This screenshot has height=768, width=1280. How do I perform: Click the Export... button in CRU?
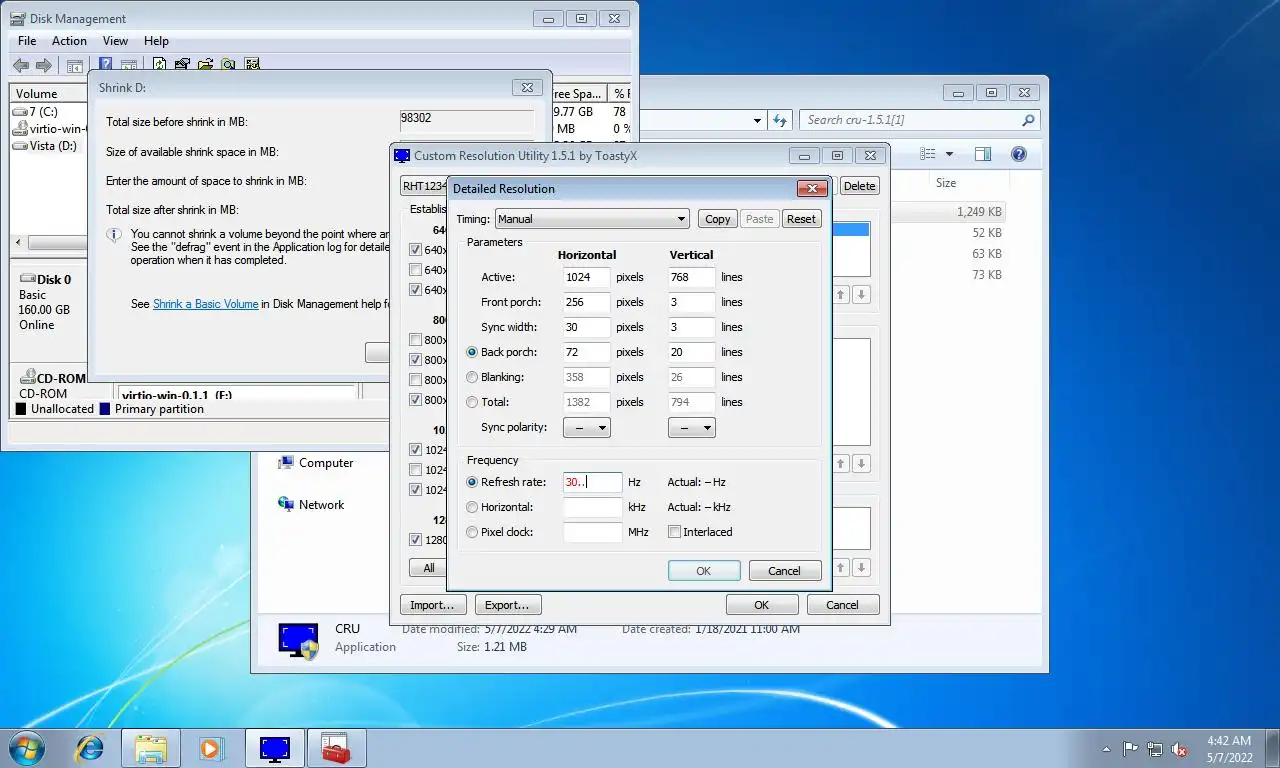pos(507,605)
